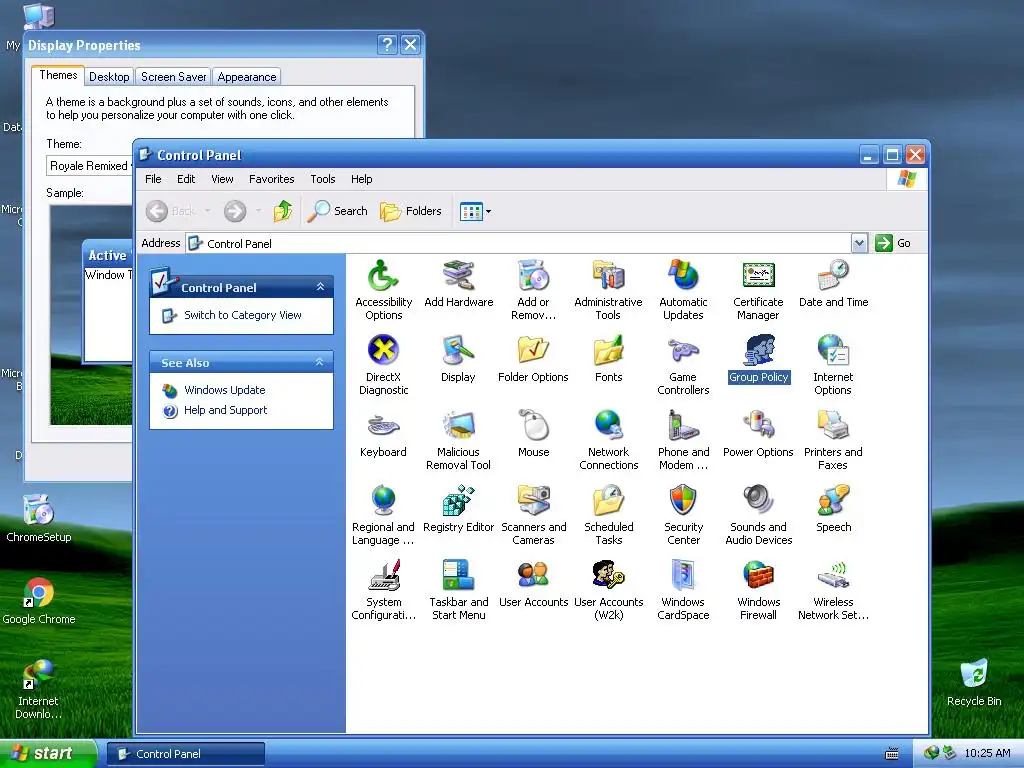1024x768 pixels.
Task: Open the Display applet icon
Action: 458,351
